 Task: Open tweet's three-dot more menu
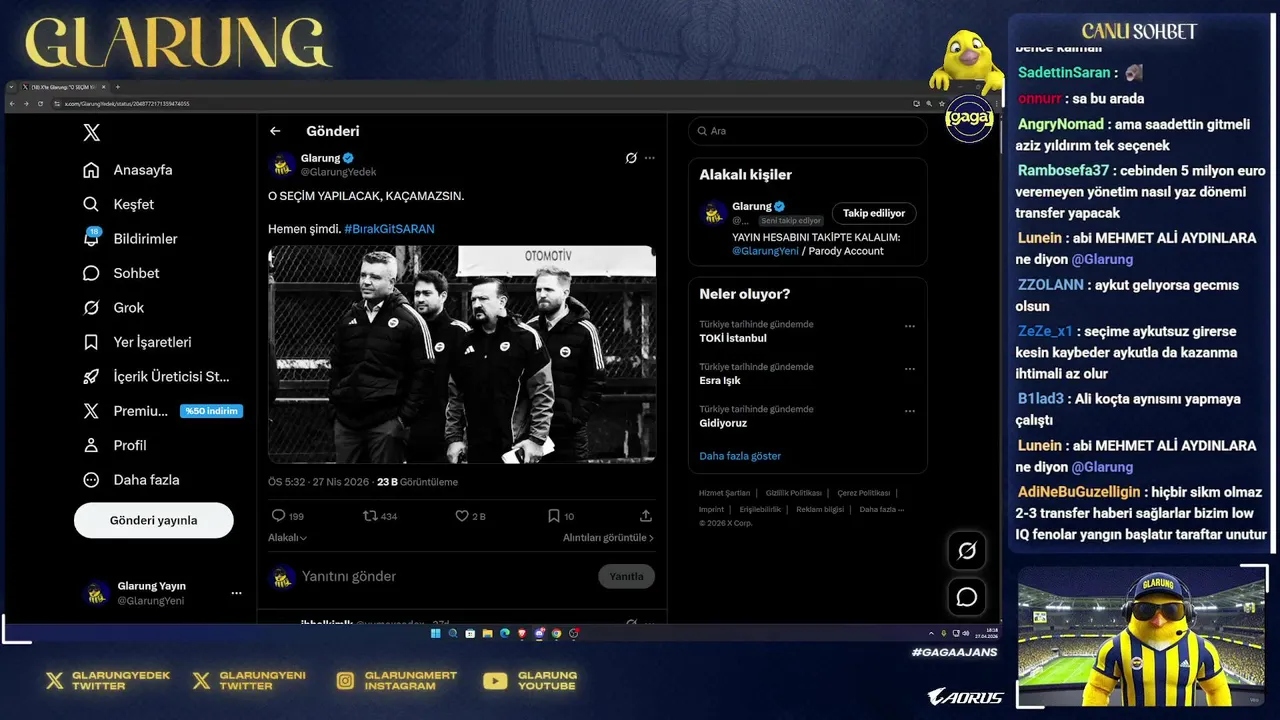click(650, 158)
